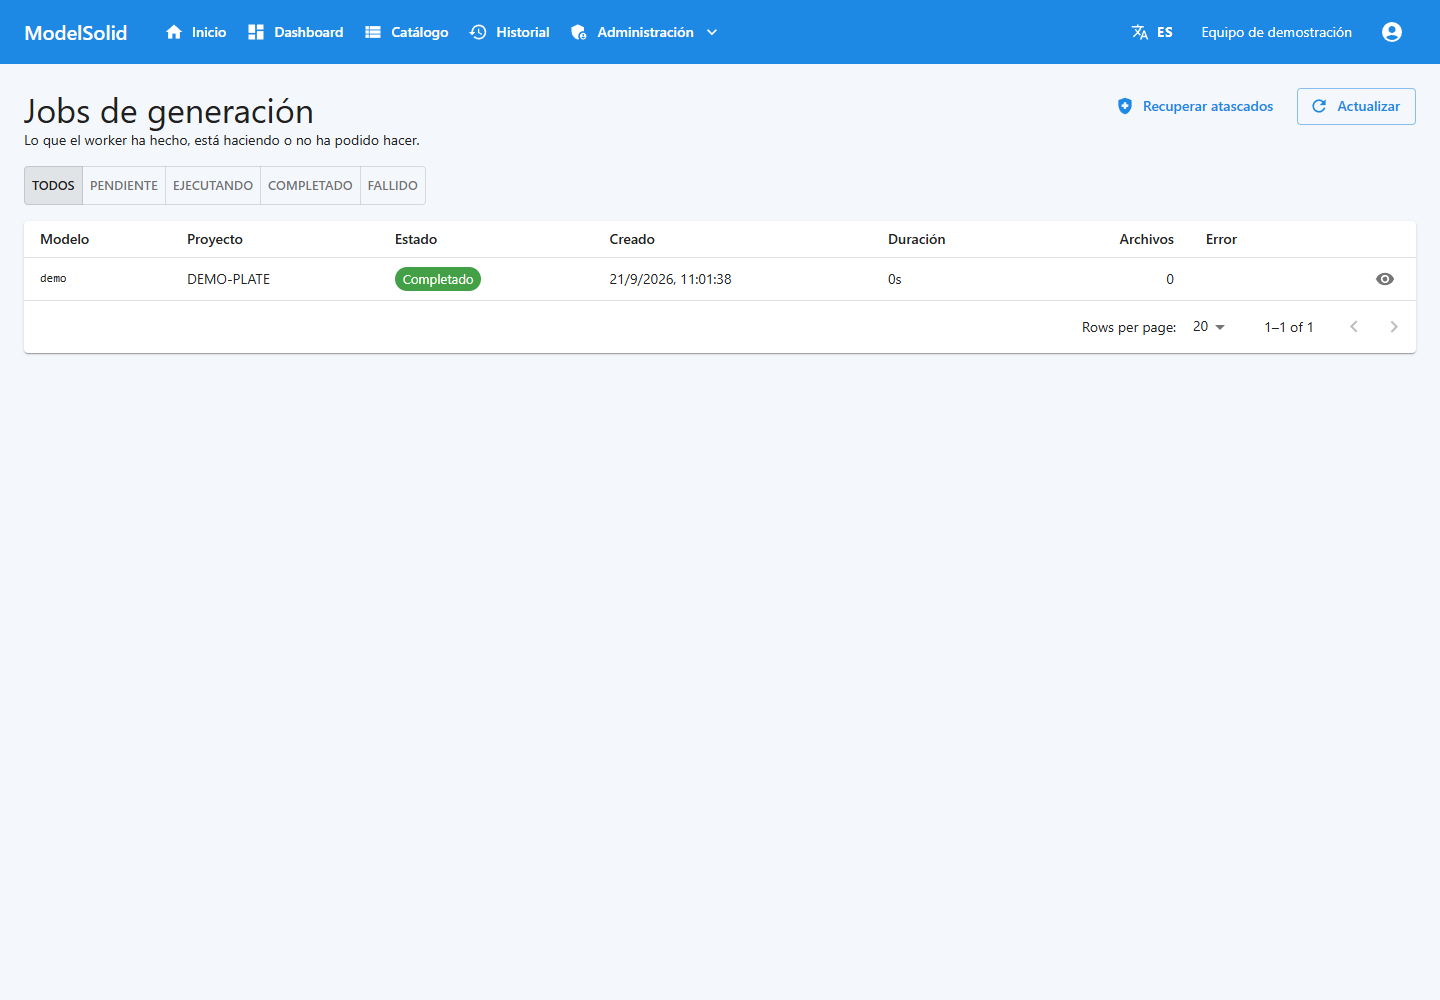Click the Catálogo list icon

click(x=373, y=32)
